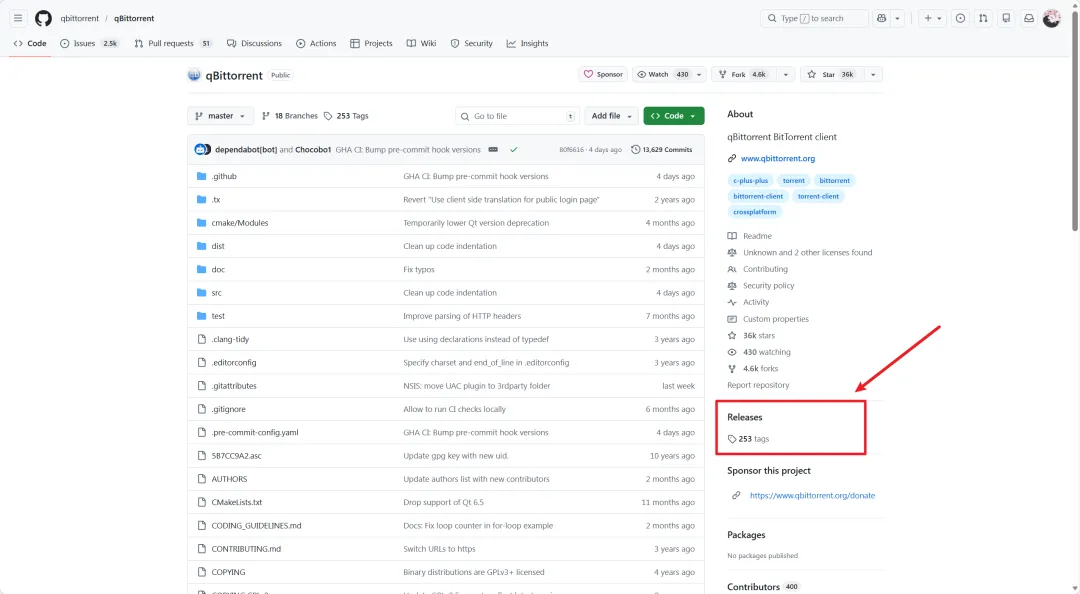
Task: Open the Security tab
Action: 472,43
